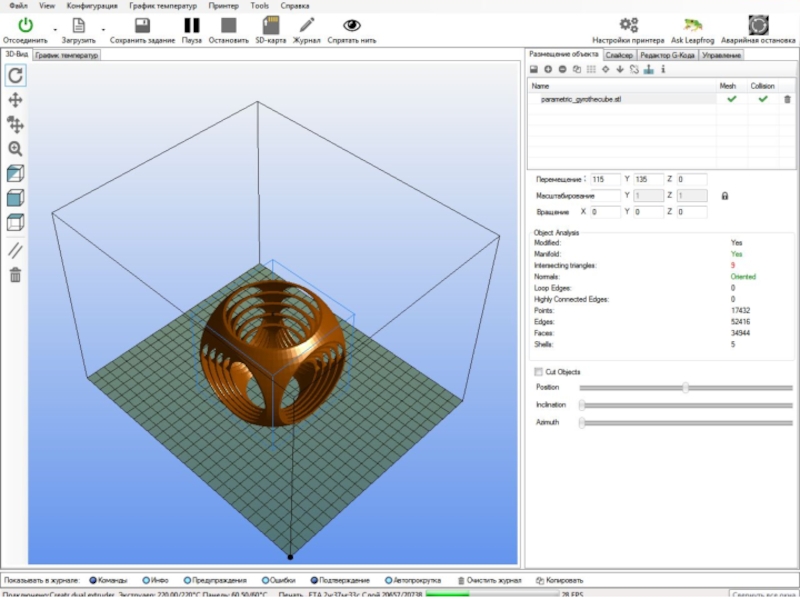800x600 pixels.
Task: Select the zoom magnifier tool in left sidebar
Action: [x=16, y=149]
